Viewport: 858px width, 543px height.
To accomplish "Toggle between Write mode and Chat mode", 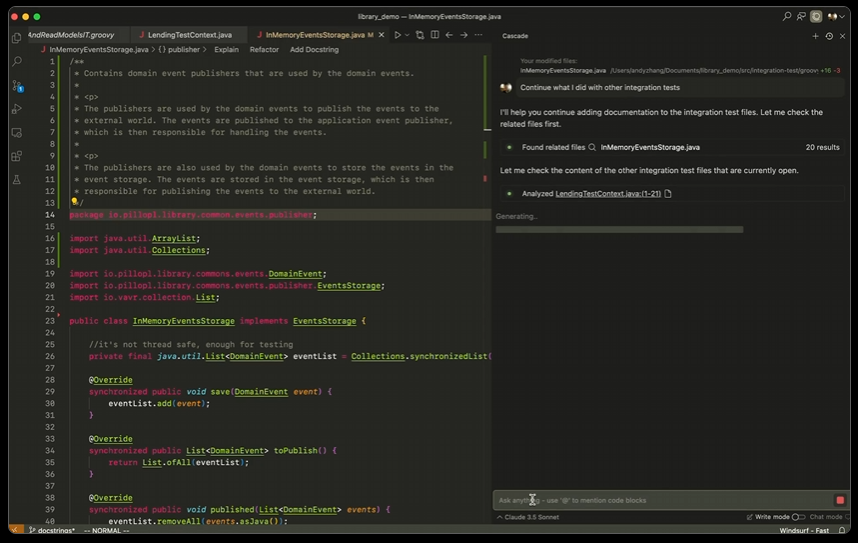I will [798, 517].
